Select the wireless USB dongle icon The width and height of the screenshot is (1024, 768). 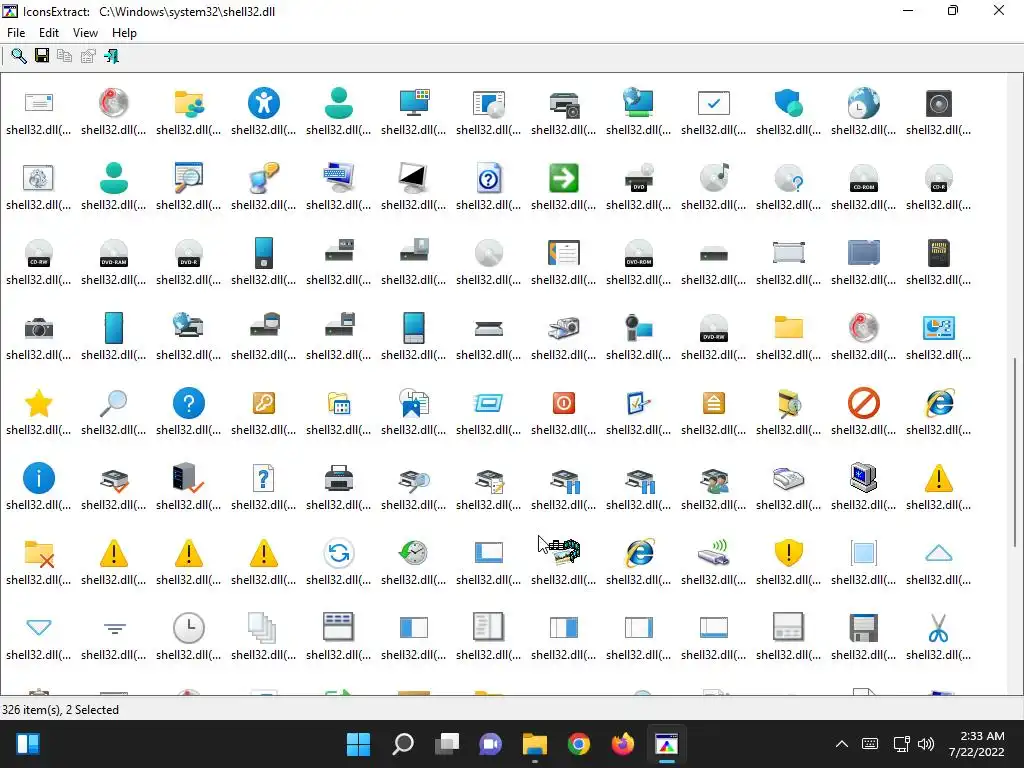[x=714, y=552]
